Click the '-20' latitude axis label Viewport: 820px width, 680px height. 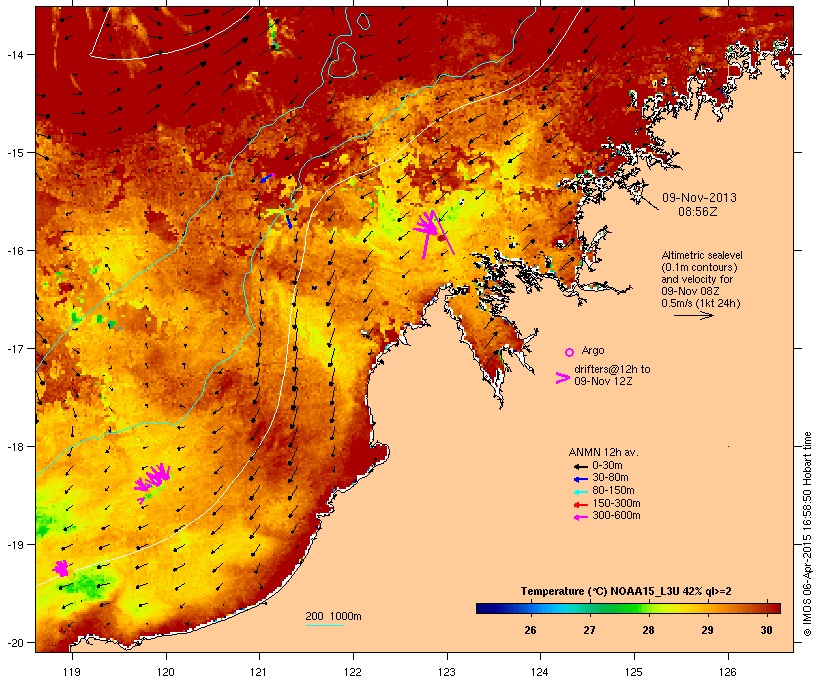(14, 643)
